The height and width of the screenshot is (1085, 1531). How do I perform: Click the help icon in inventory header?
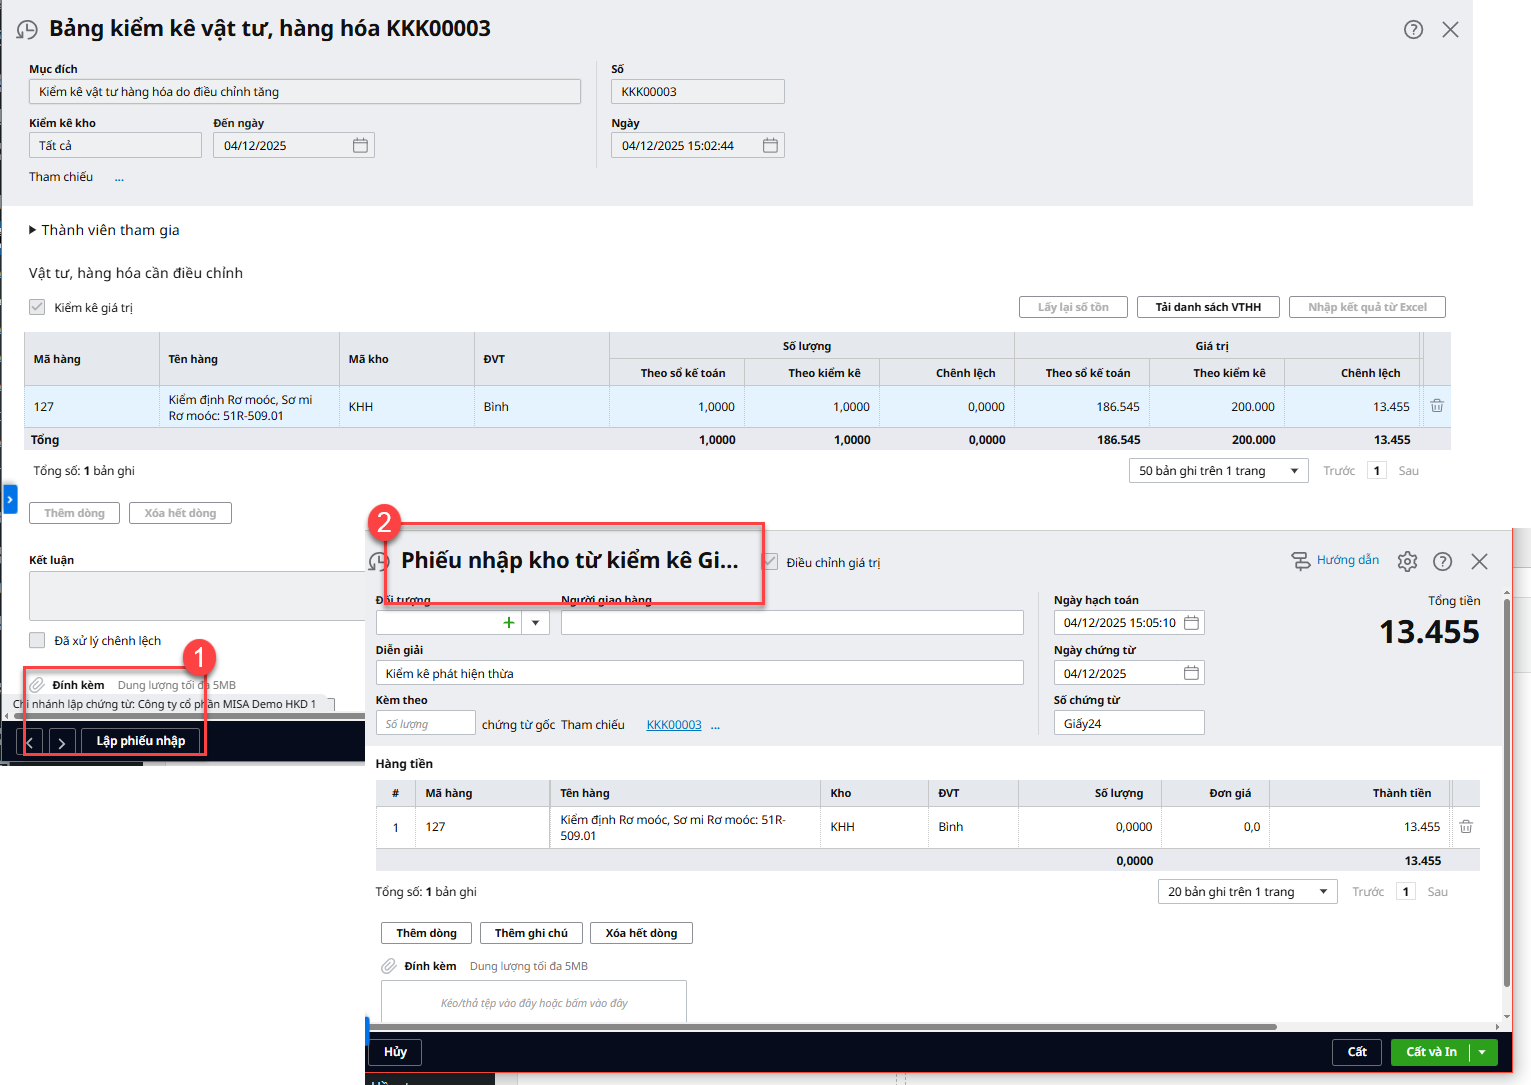1413,30
